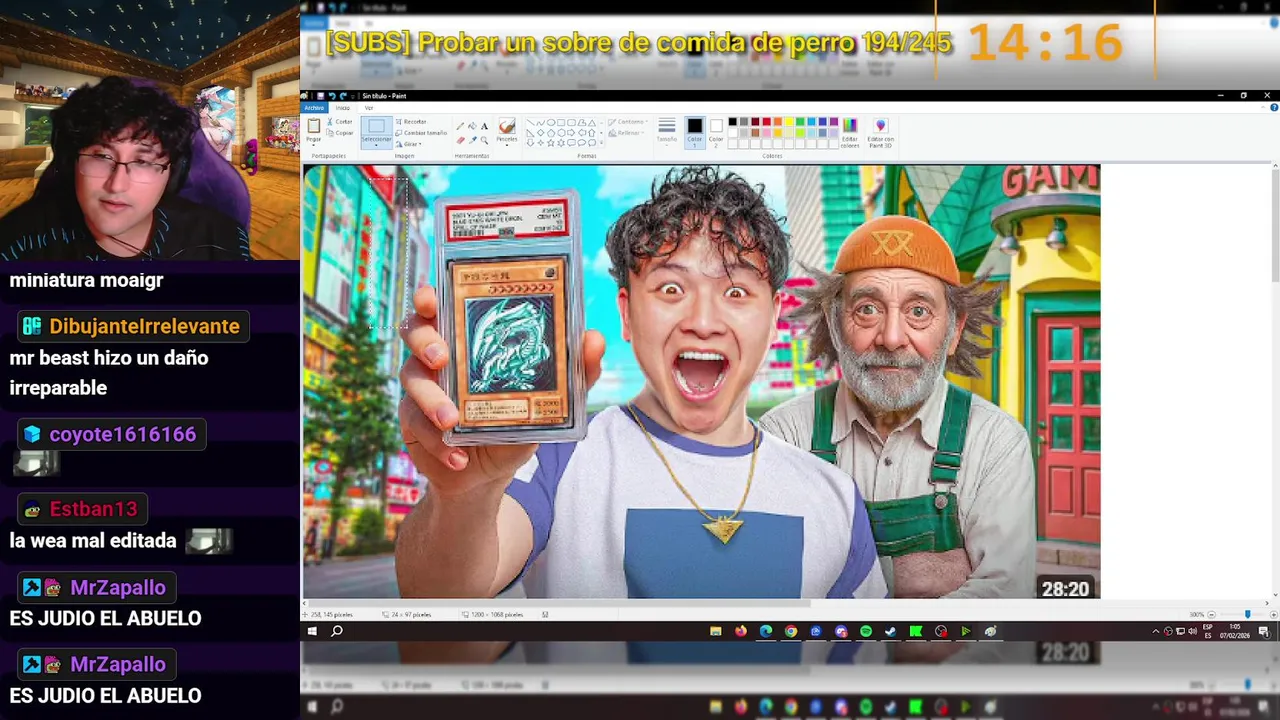1280x720 pixels.
Task: Expand the Formas shapes gallery
Action: click(x=601, y=143)
